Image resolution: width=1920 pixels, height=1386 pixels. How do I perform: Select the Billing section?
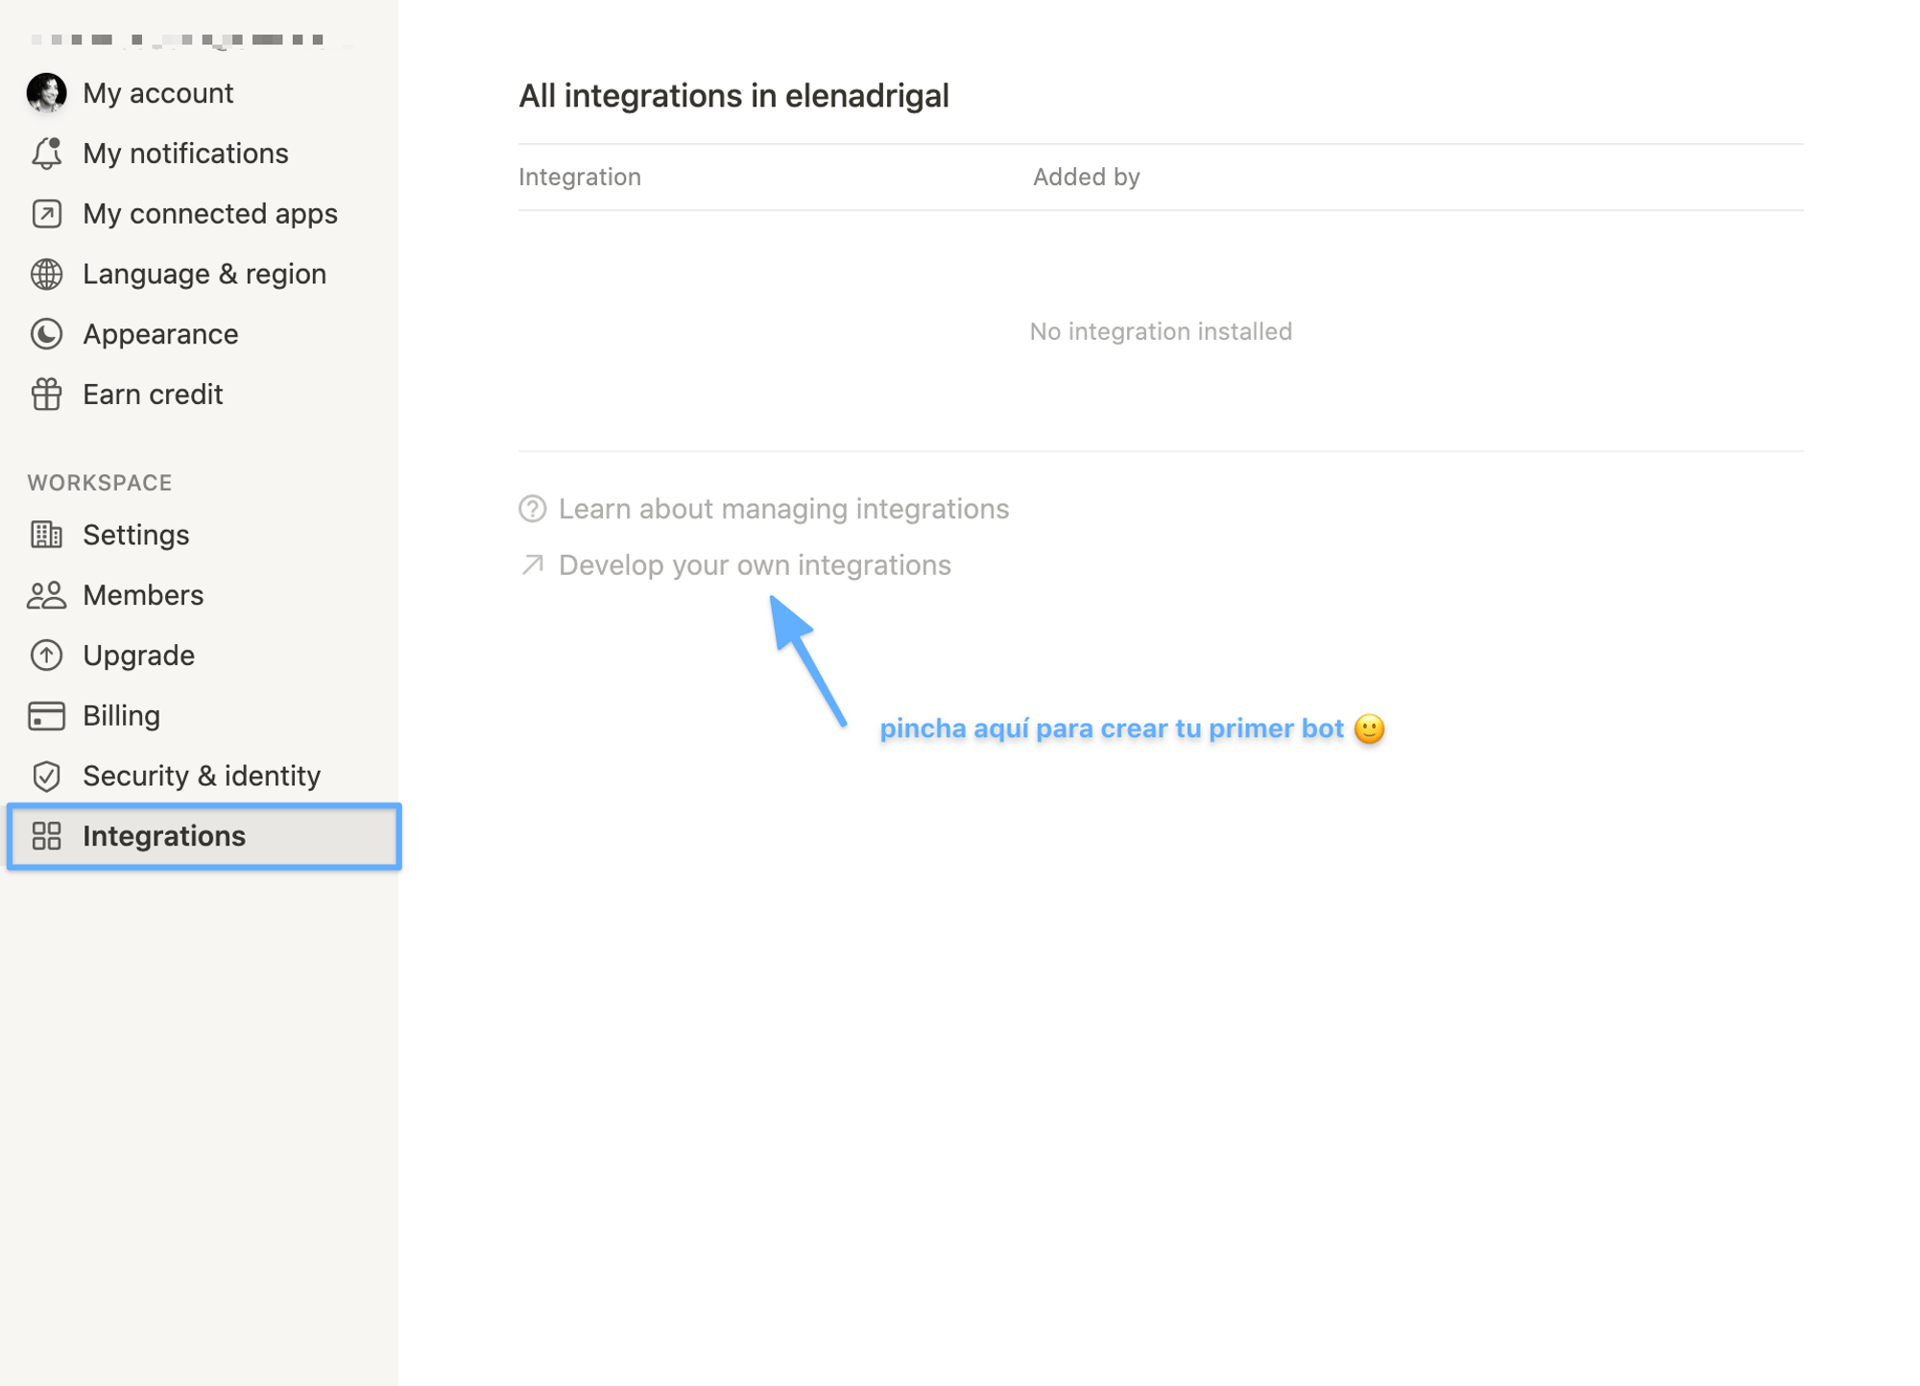(121, 715)
